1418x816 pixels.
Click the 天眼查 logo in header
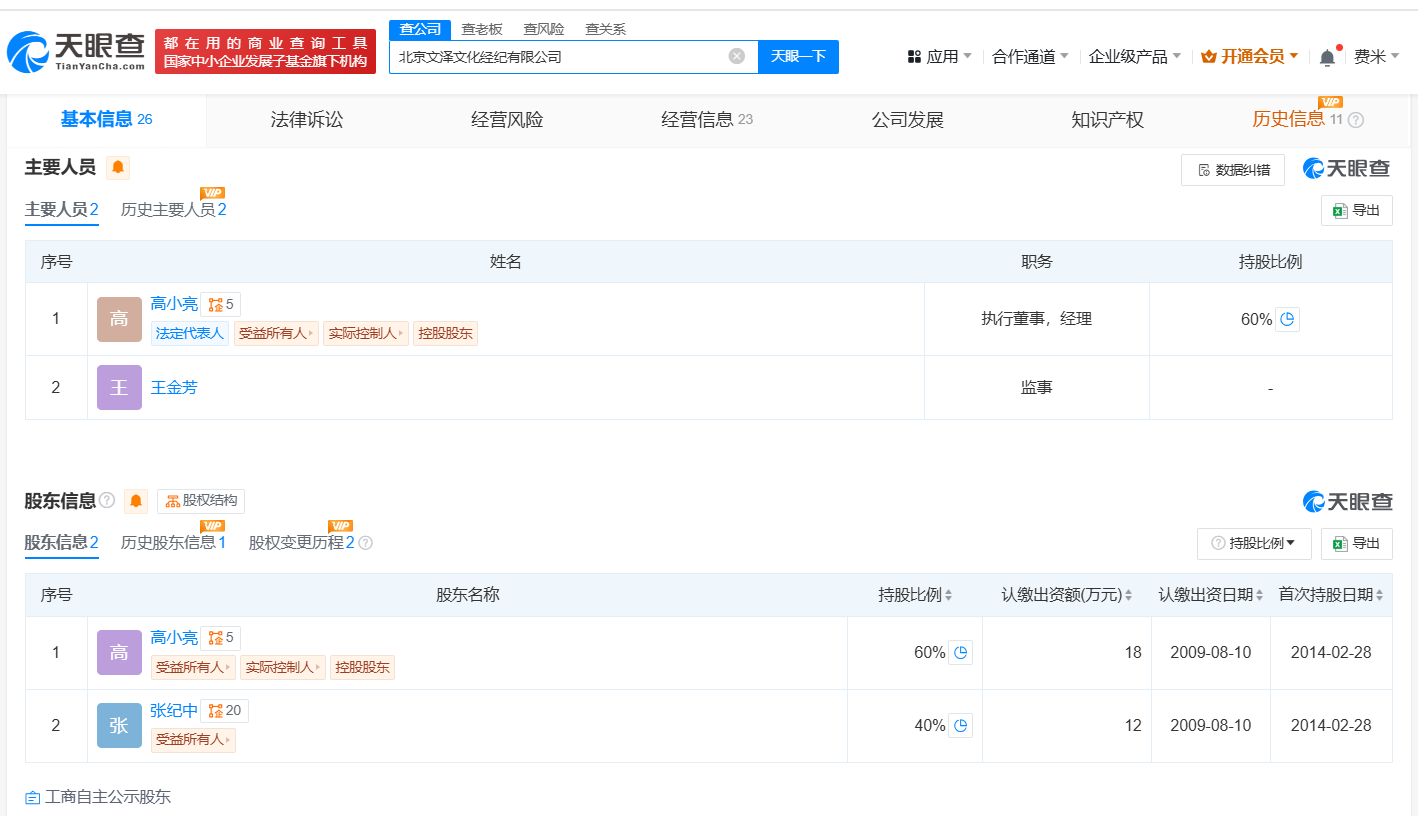click(x=76, y=52)
